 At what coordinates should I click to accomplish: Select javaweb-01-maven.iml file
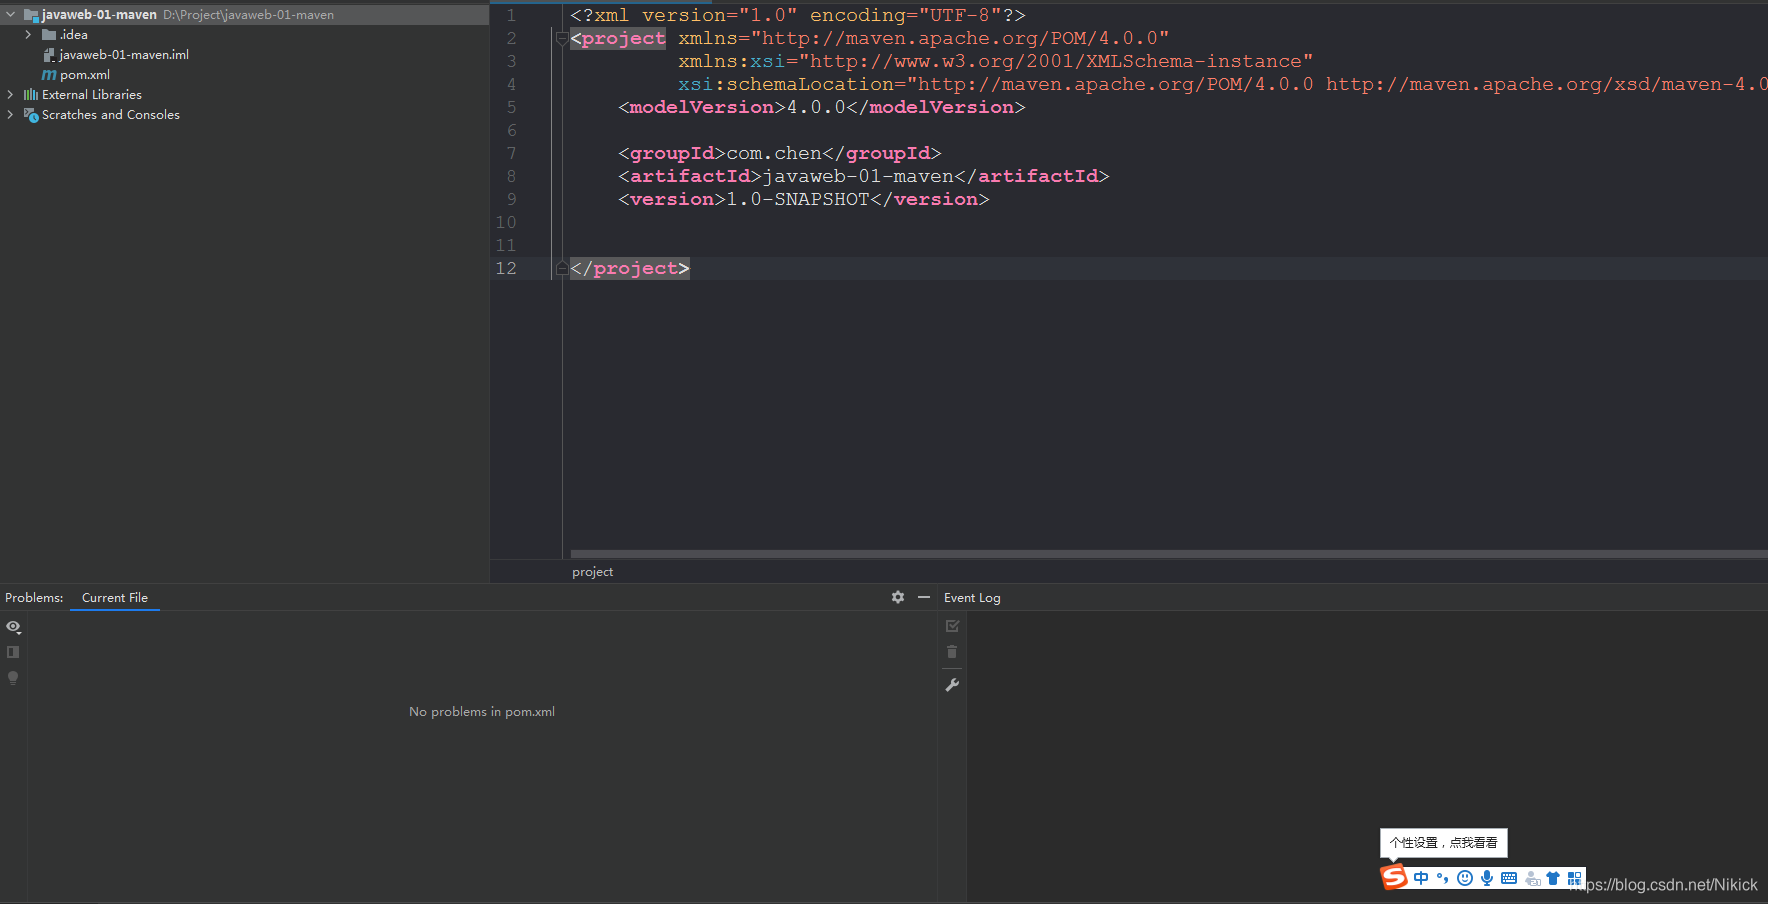coord(123,55)
